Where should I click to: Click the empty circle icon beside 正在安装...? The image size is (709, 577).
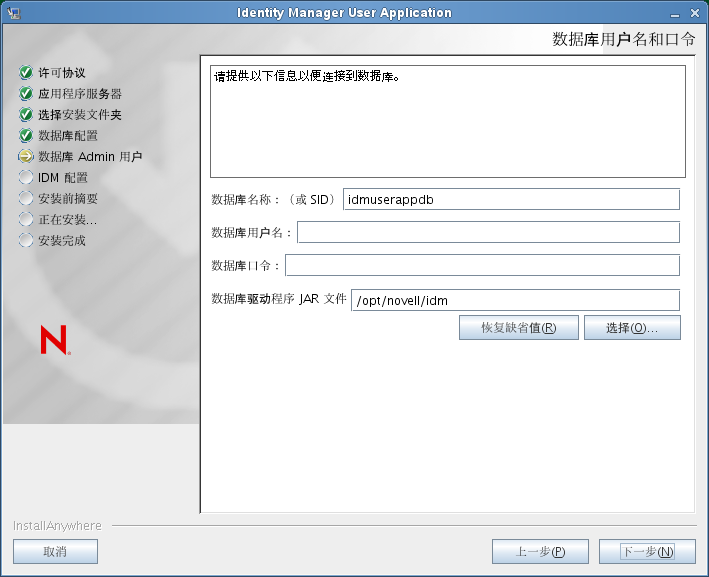26,219
